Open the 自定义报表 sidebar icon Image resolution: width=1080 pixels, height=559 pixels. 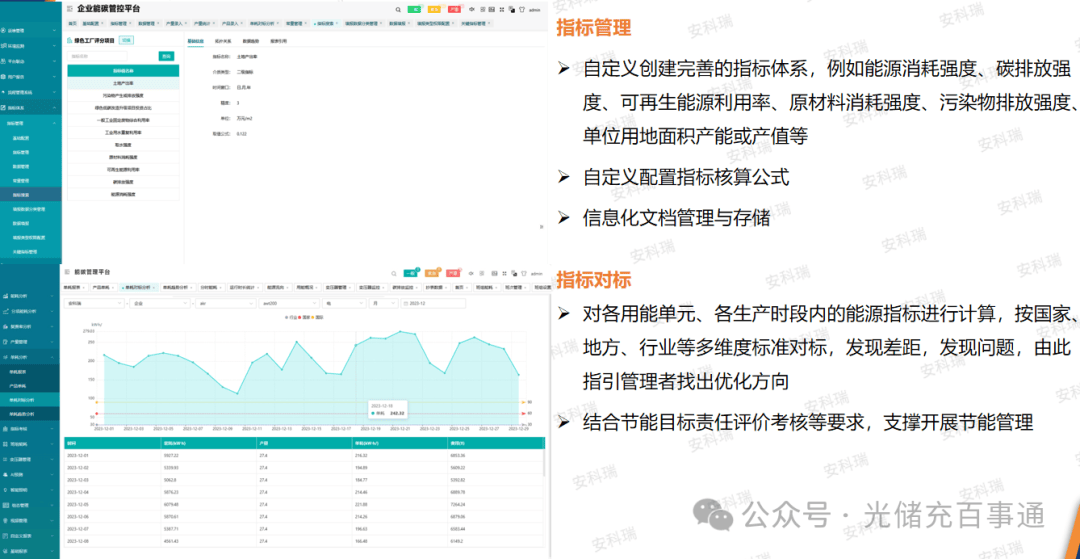coord(5,535)
